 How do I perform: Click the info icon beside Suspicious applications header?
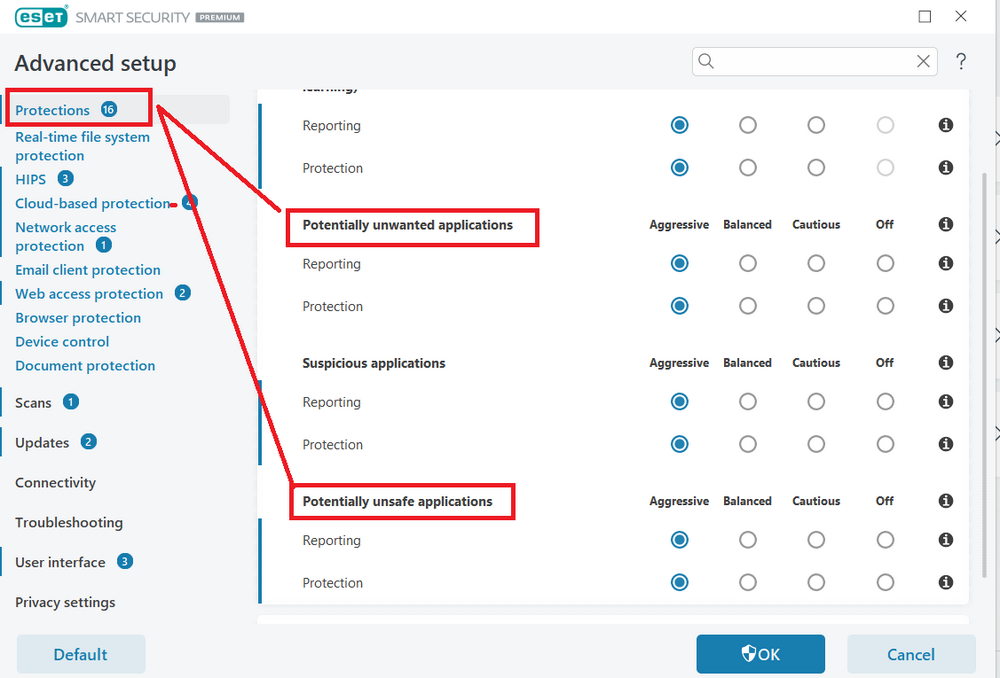[946, 363]
